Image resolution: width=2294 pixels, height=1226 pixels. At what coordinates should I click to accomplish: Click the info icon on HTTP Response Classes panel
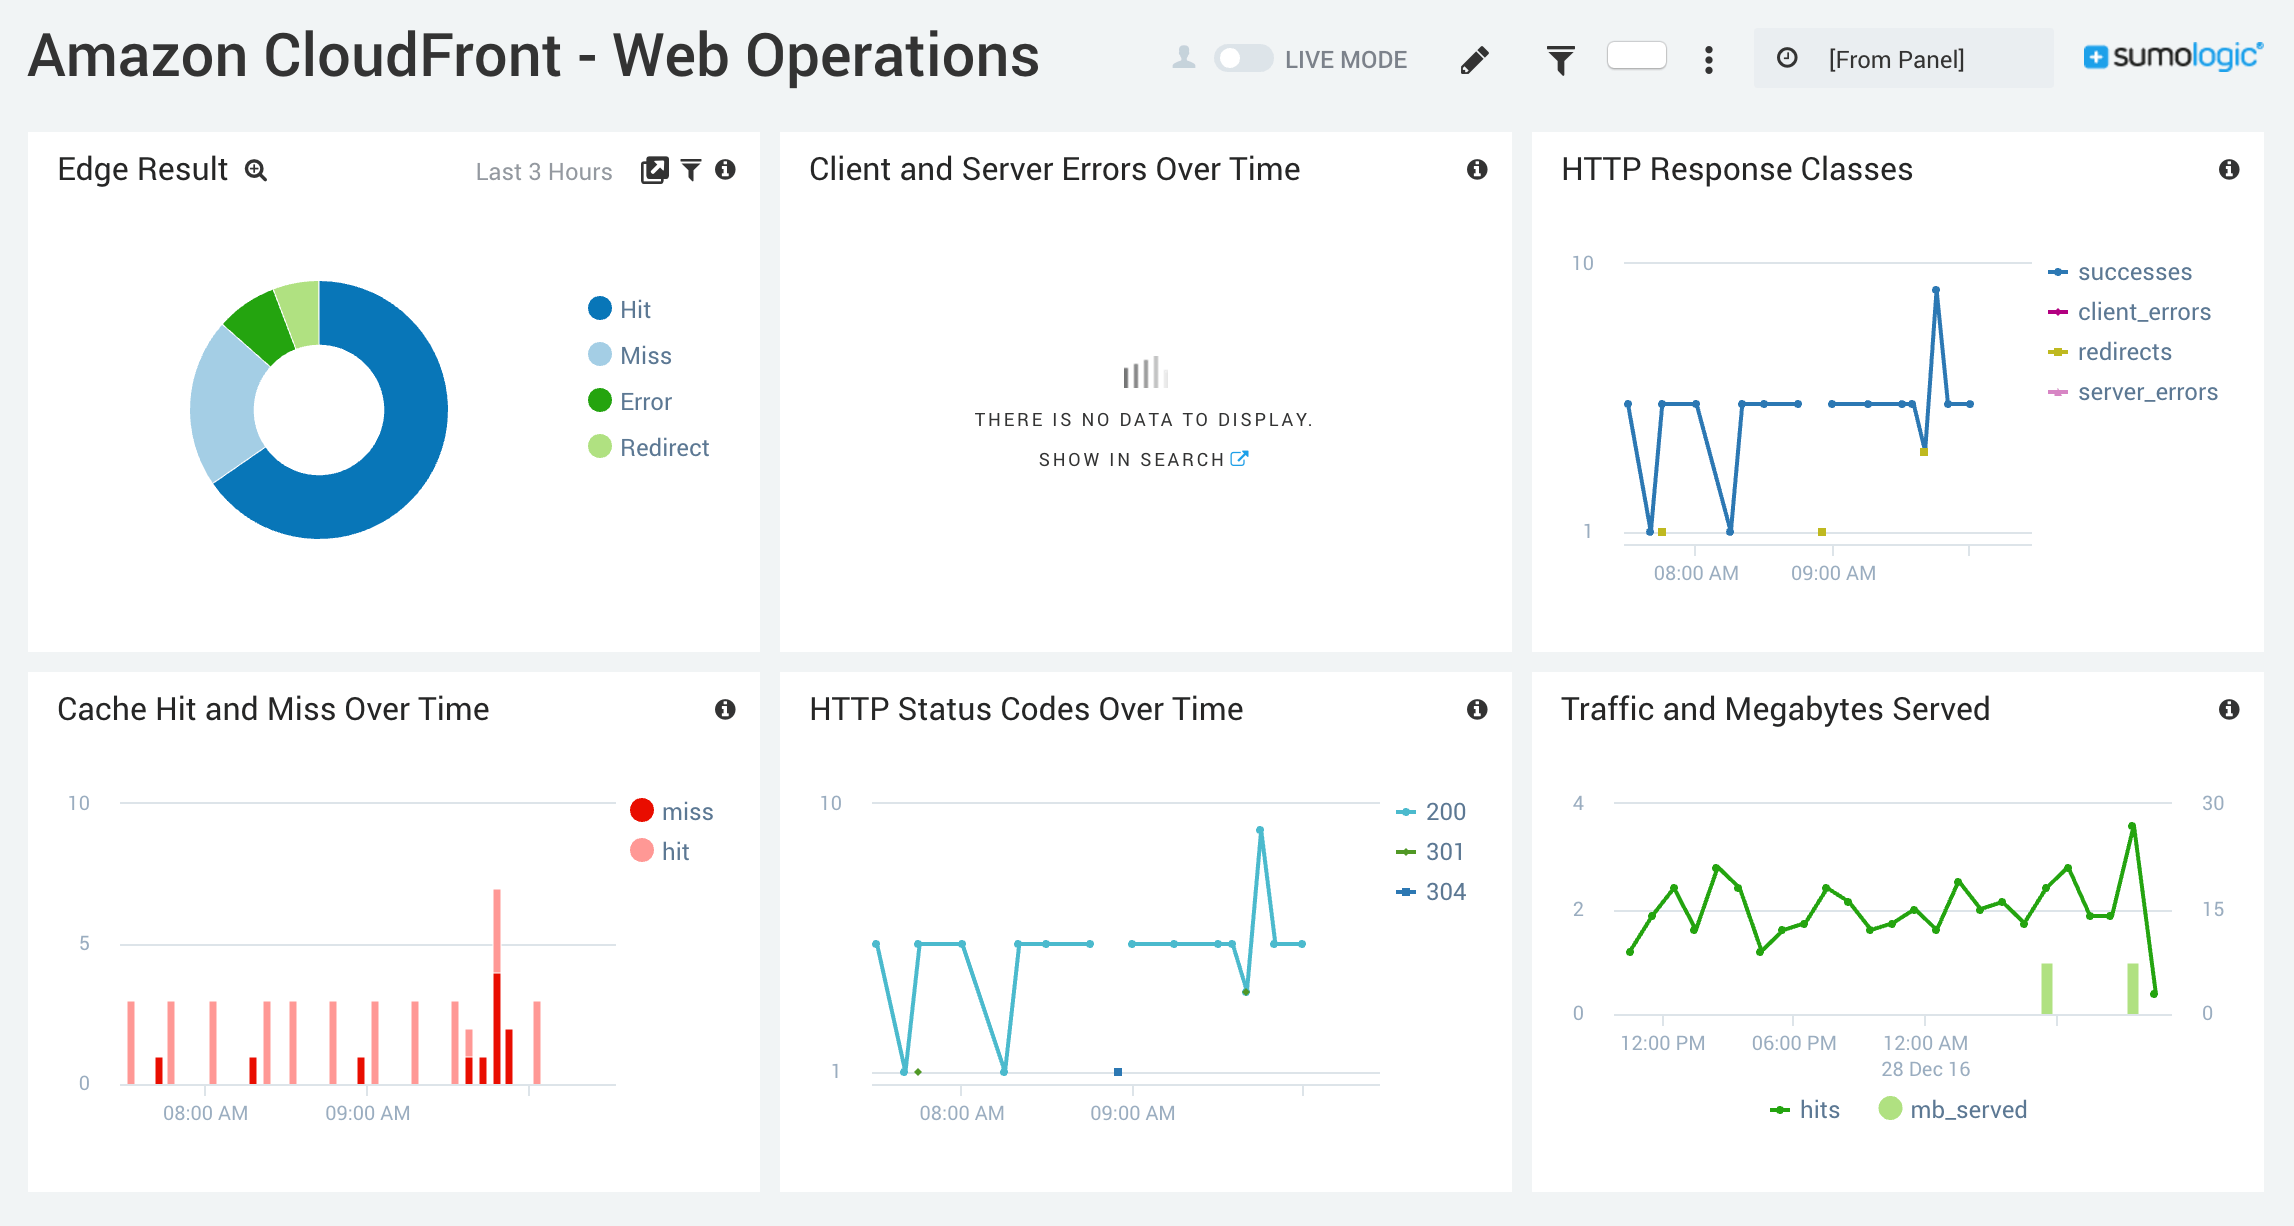2228,171
